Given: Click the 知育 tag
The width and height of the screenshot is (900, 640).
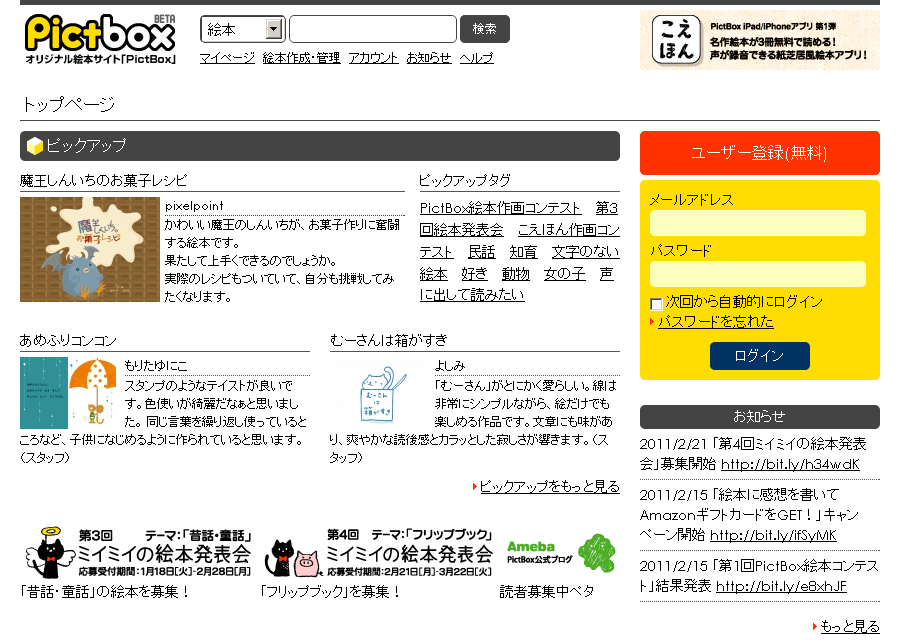Looking at the screenshot, I should (x=523, y=251).
